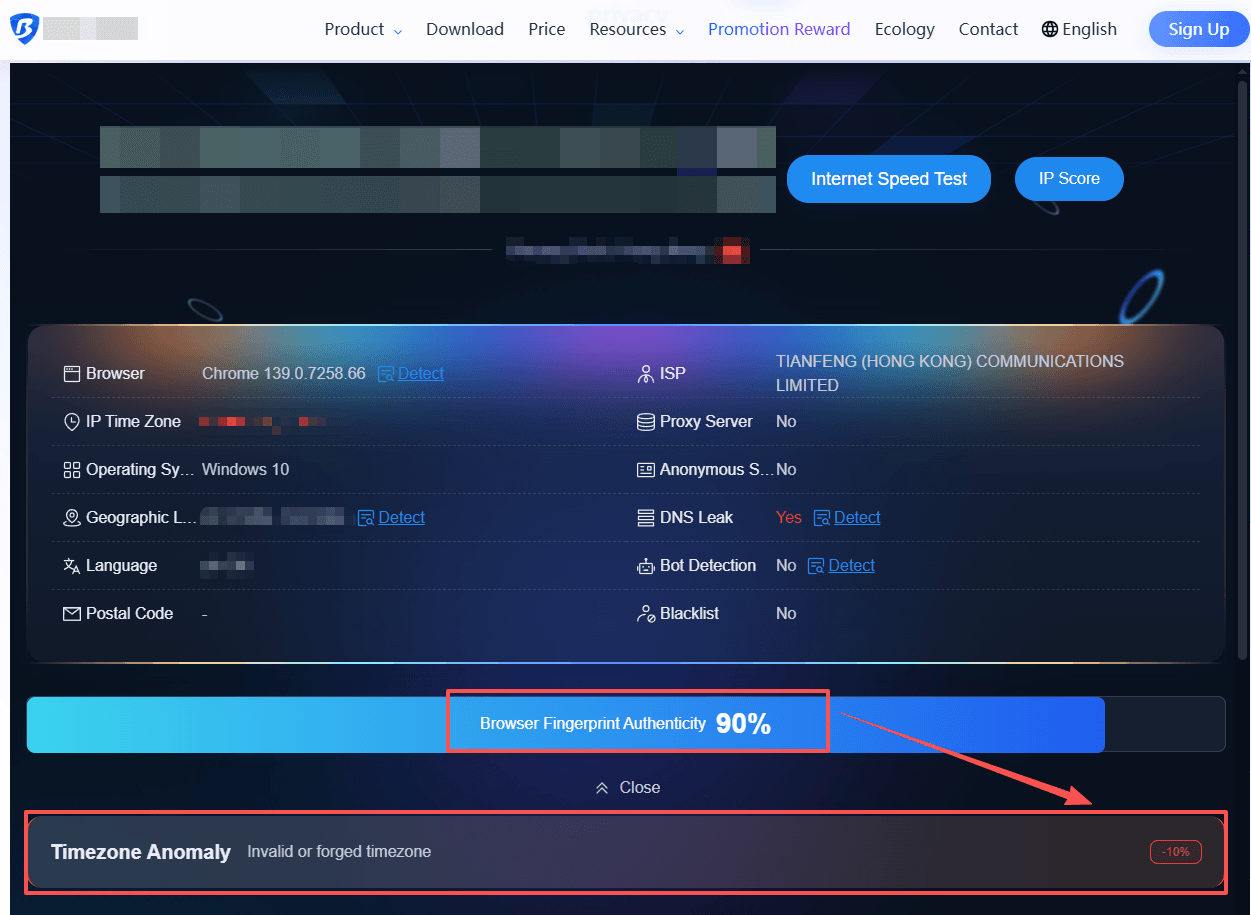Click the Postal Code envelope icon
The width and height of the screenshot is (1251, 915).
pyautogui.click(x=71, y=614)
